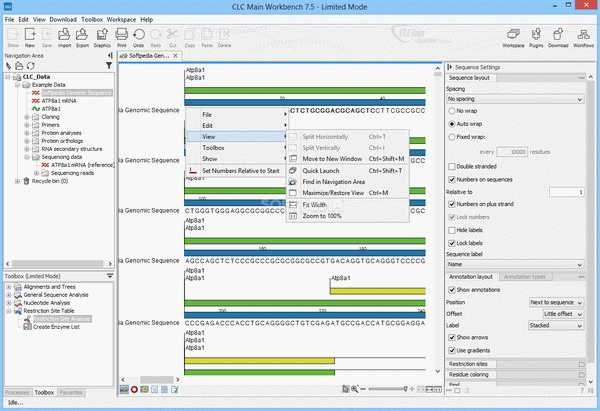600x411 pixels.
Task: Expand the Recycle bin node
Action: [17, 181]
